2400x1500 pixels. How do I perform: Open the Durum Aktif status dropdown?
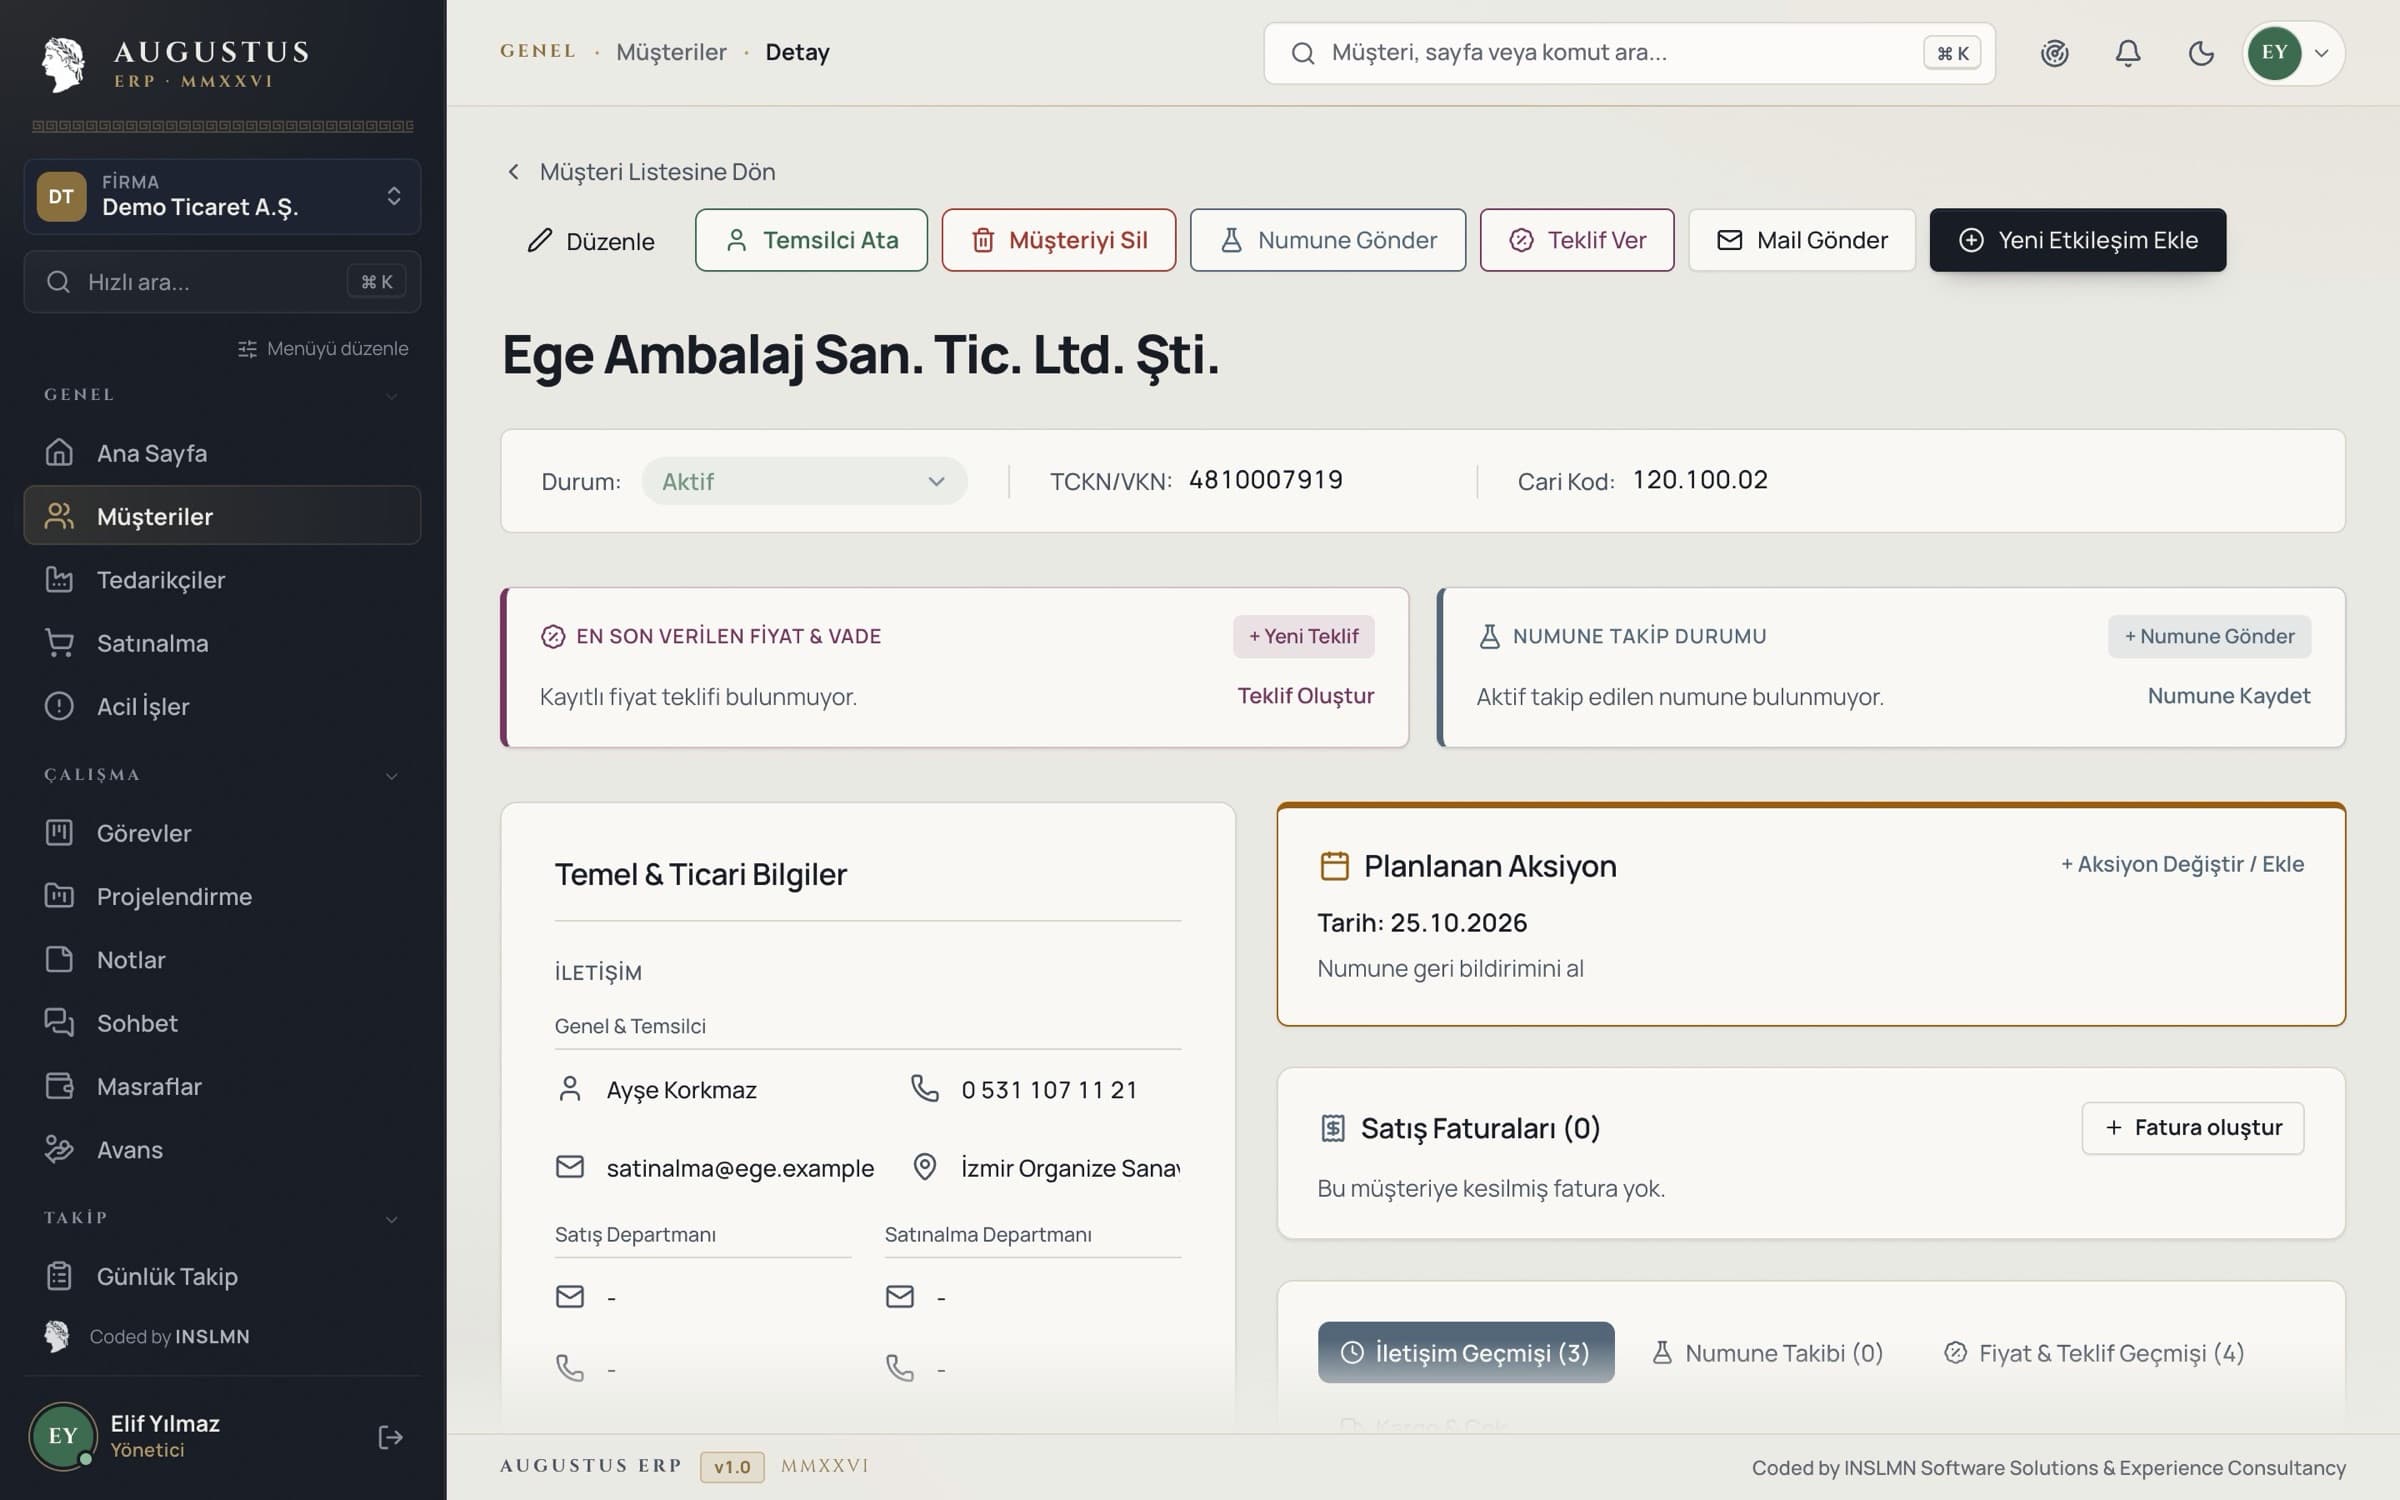pos(804,481)
